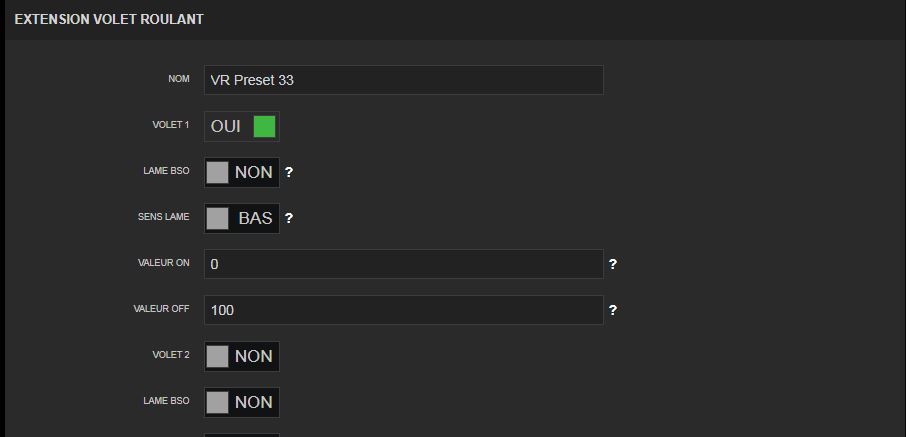Click the Nom field containing VR Preset 33
The height and width of the screenshot is (437, 906).
[403, 80]
